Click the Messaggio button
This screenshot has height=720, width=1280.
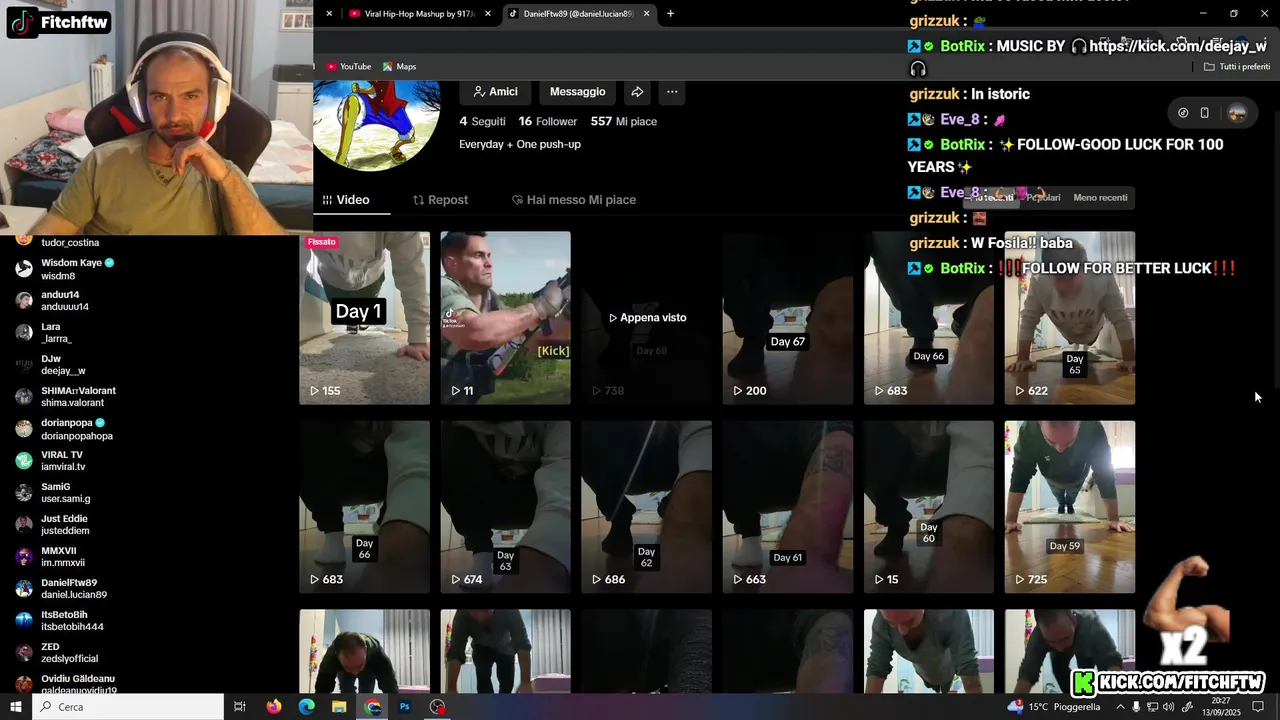(577, 92)
